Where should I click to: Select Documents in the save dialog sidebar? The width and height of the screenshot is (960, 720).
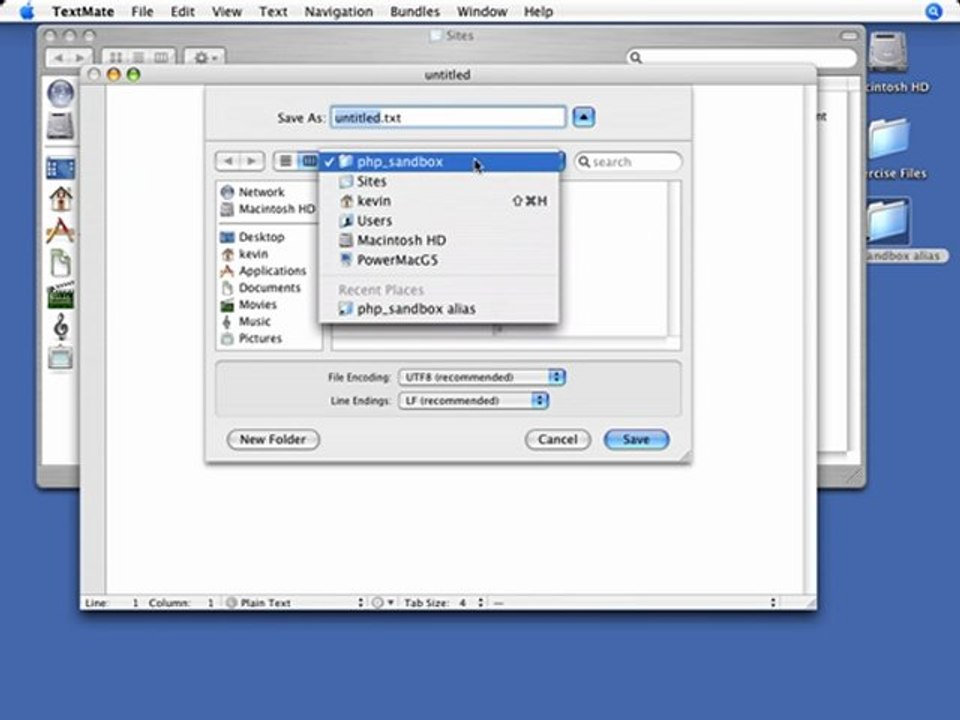[261, 288]
